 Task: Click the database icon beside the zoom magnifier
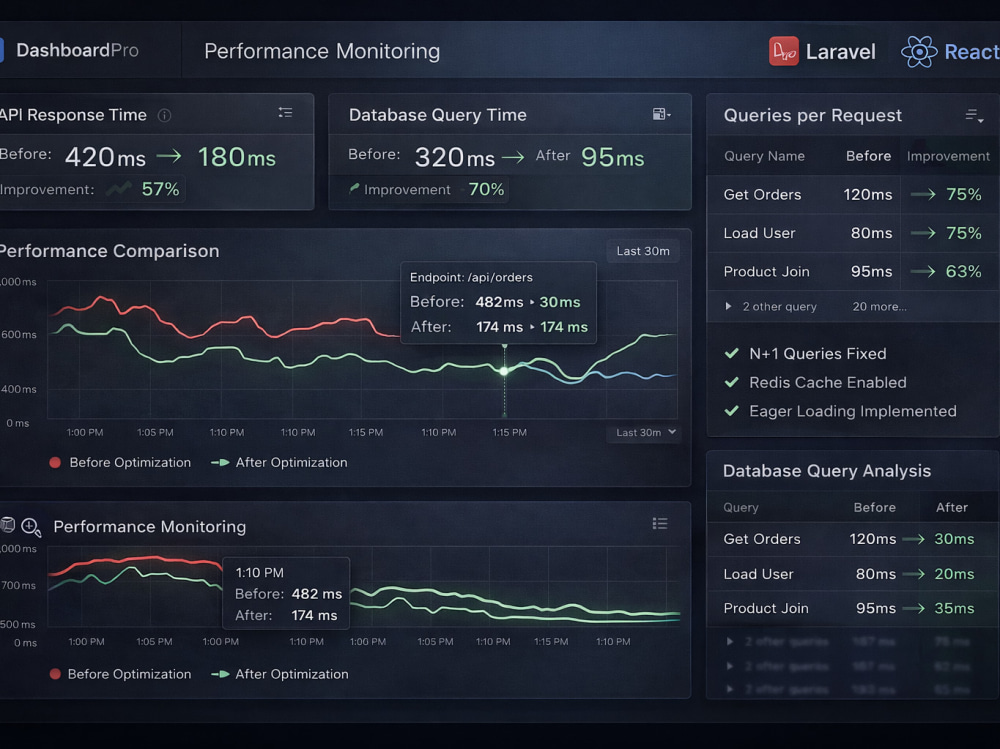(x=8, y=525)
